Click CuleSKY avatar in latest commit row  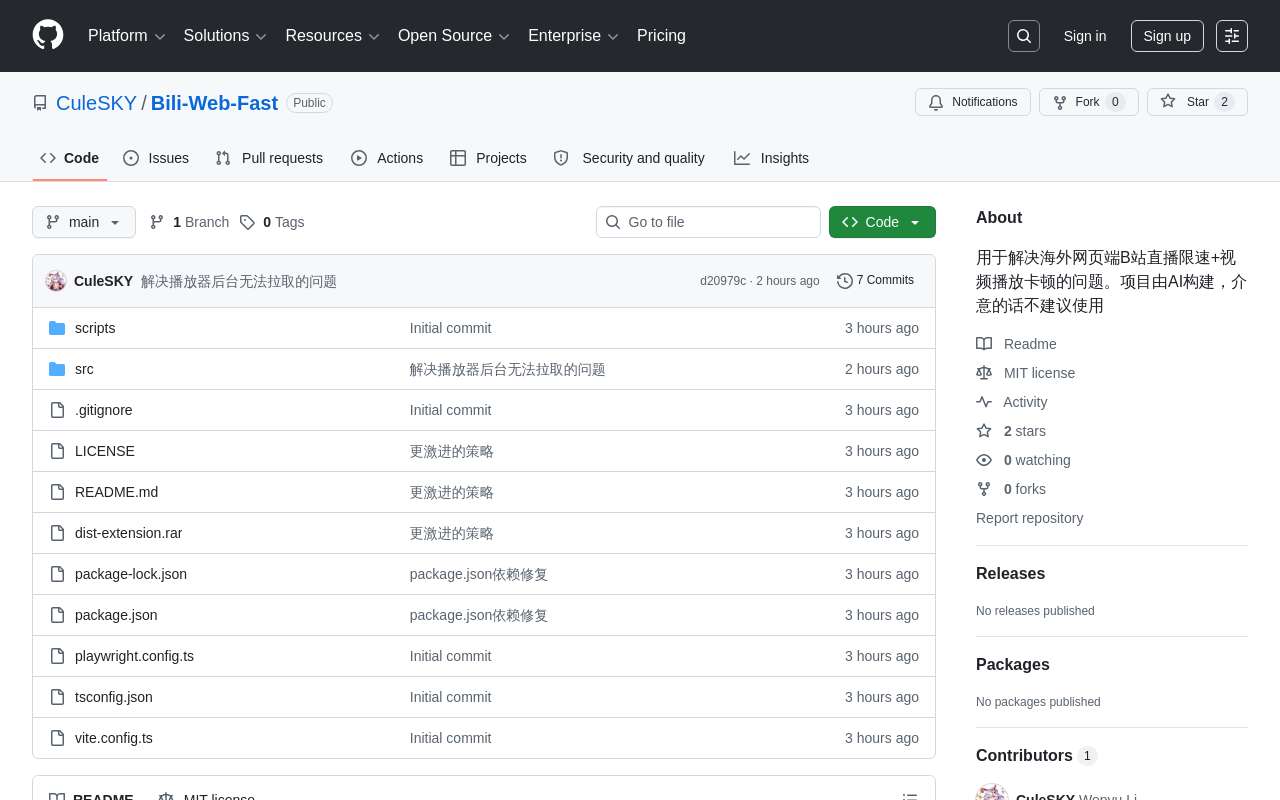(x=56, y=281)
